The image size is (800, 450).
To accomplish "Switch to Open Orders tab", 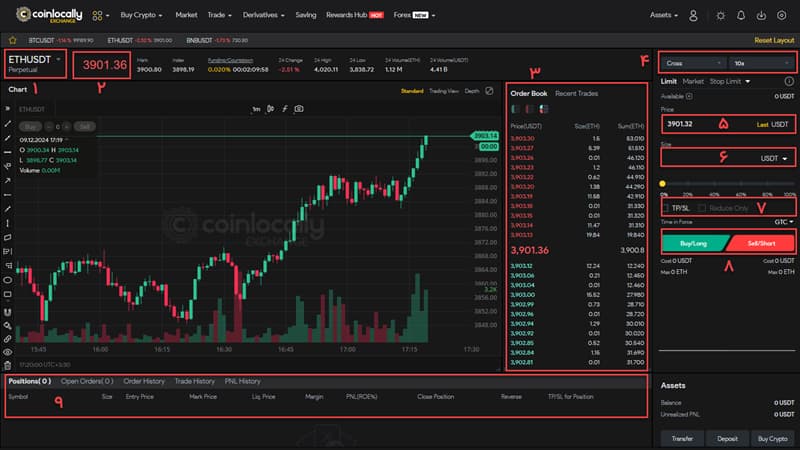I will click(x=87, y=381).
